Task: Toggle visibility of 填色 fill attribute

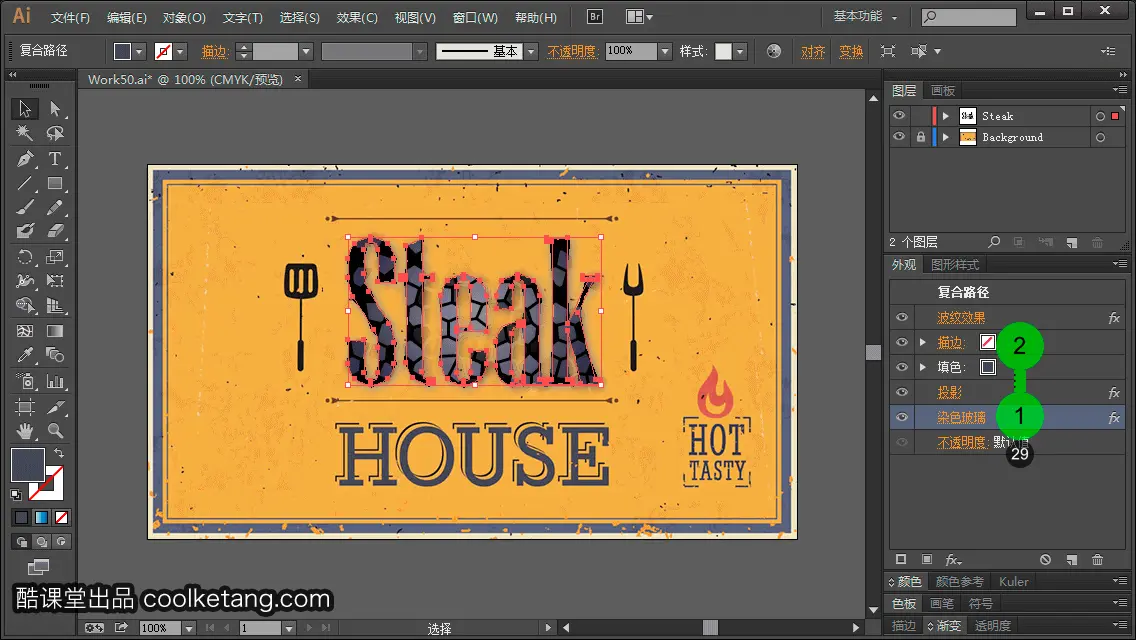Action: pos(902,367)
